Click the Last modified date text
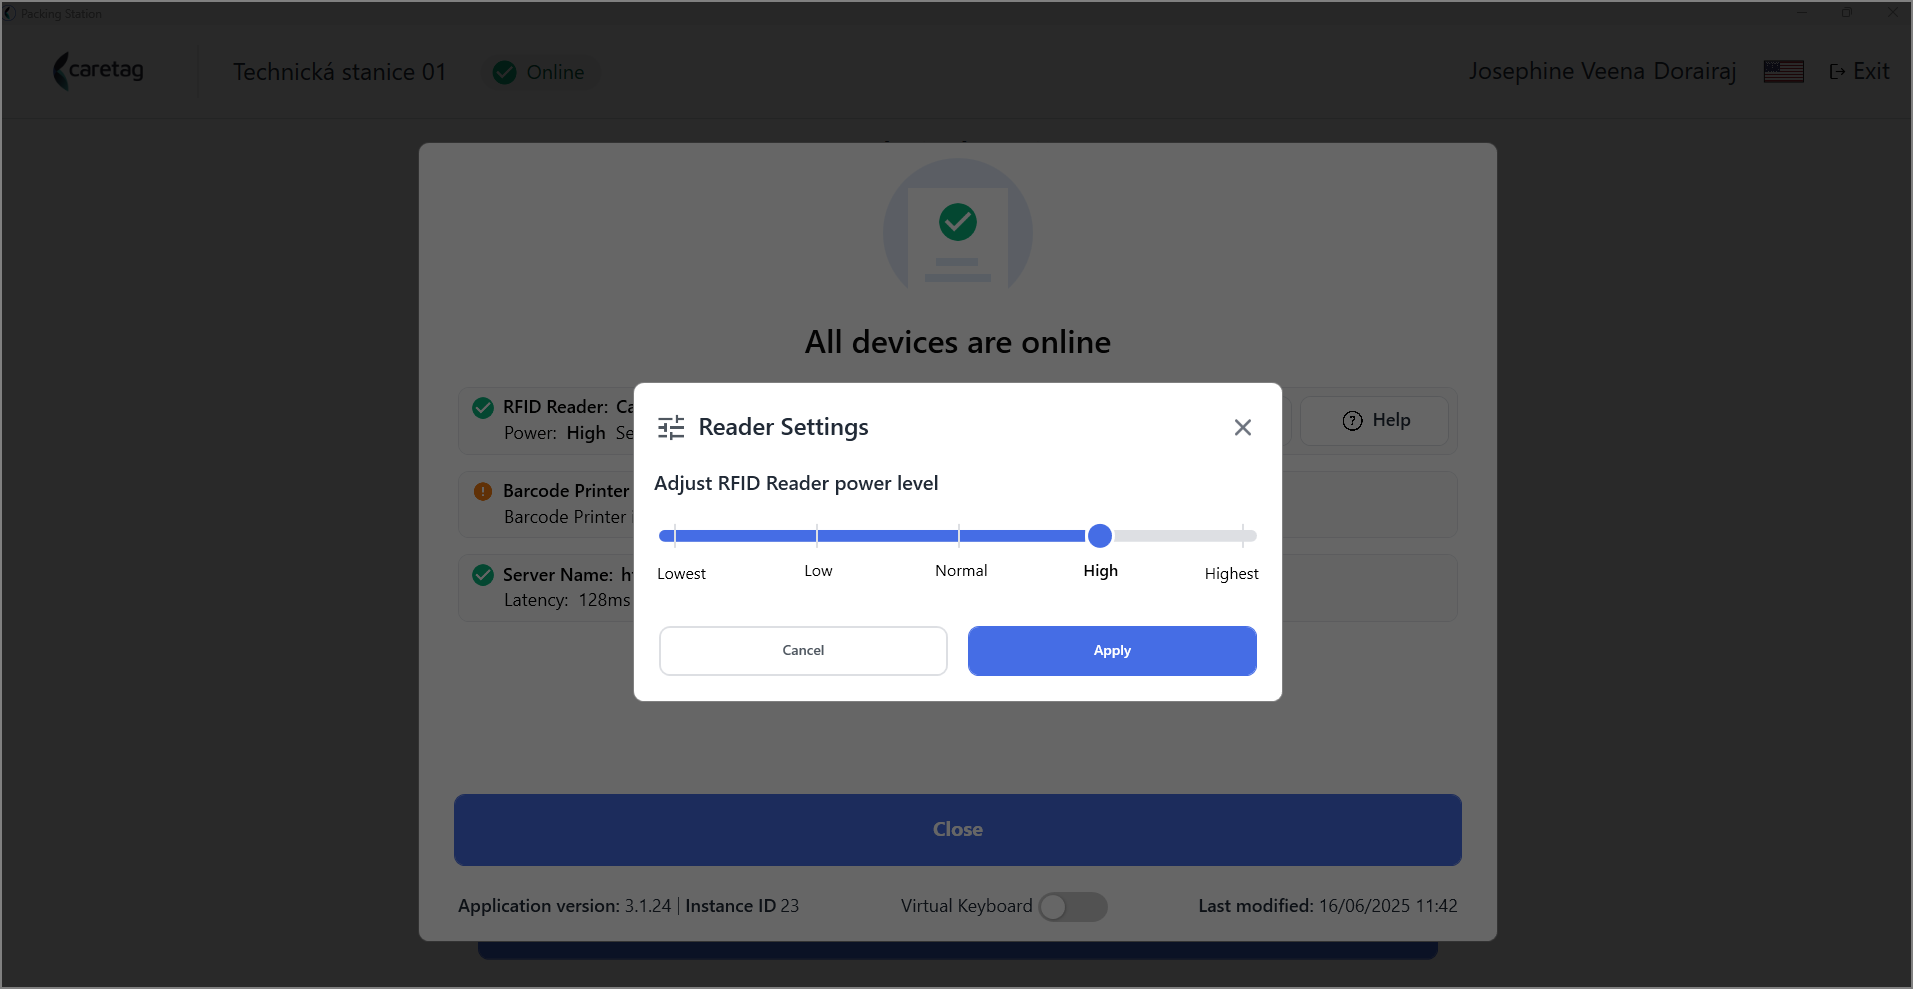This screenshot has width=1913, height=989. tap(1328, 906)
